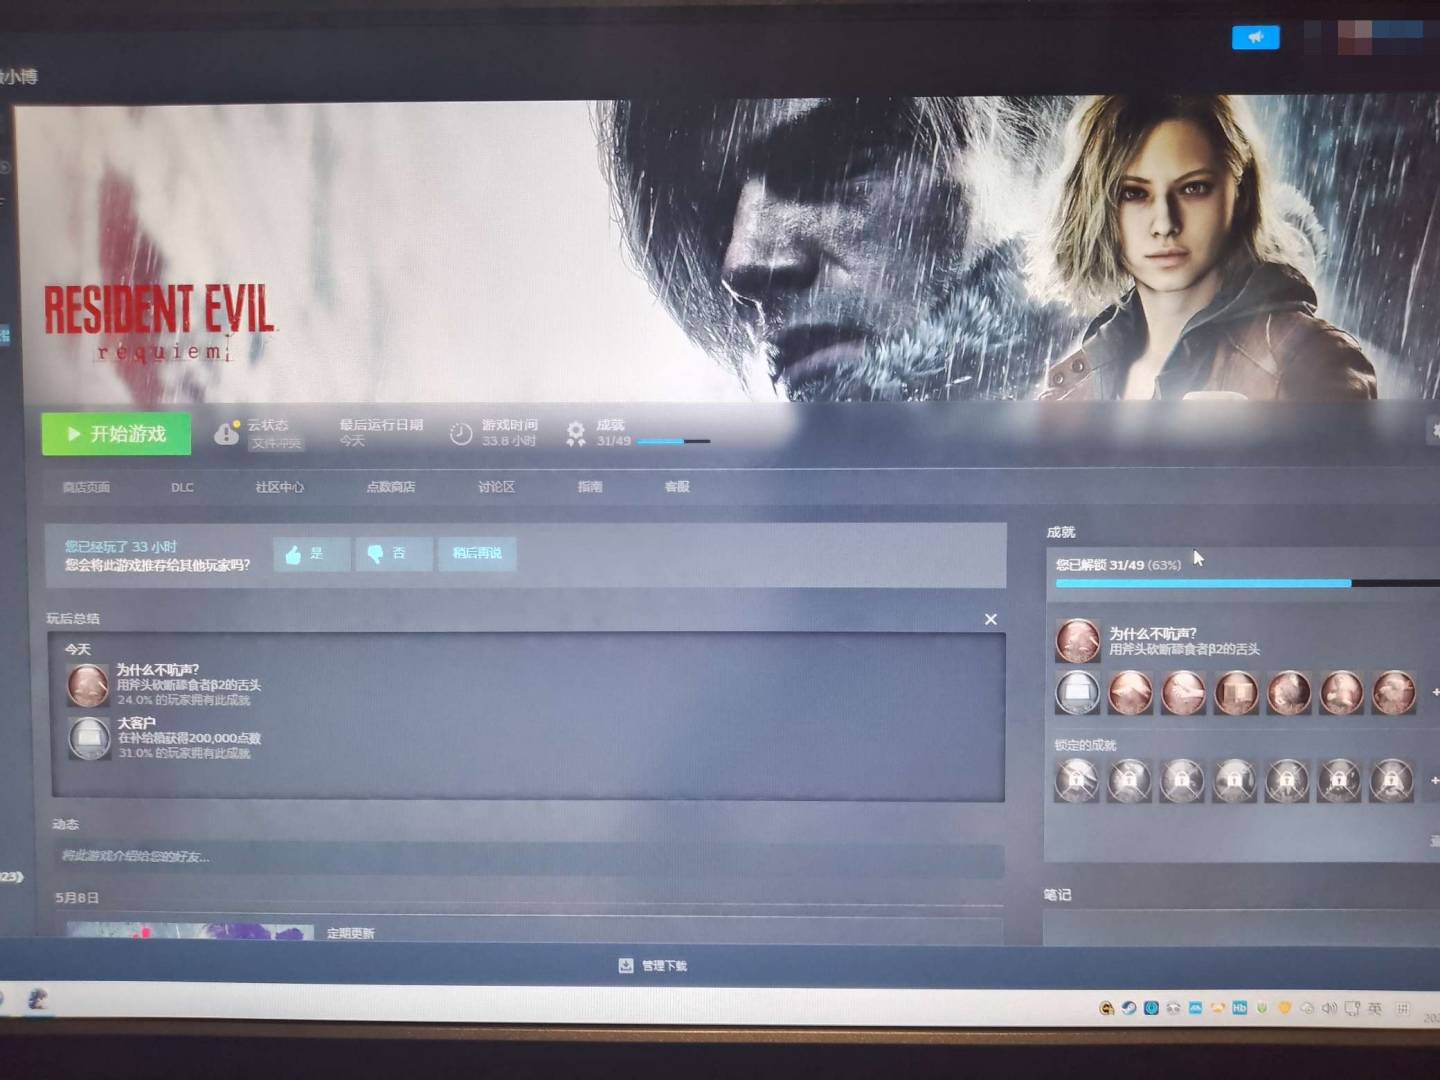Click the green 开始游戏 play button

[x=117, y=434]
